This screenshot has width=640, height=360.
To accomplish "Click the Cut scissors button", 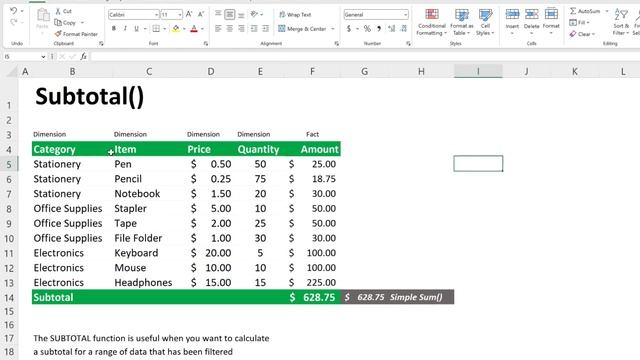I will tap(63, 11).
